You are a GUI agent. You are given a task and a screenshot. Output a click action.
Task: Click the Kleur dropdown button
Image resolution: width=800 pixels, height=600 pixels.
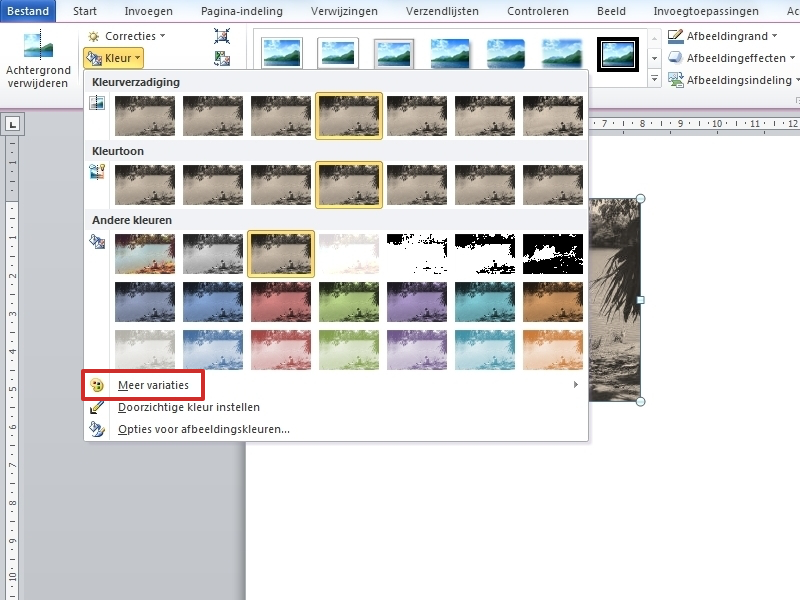(x=113, y=58)
